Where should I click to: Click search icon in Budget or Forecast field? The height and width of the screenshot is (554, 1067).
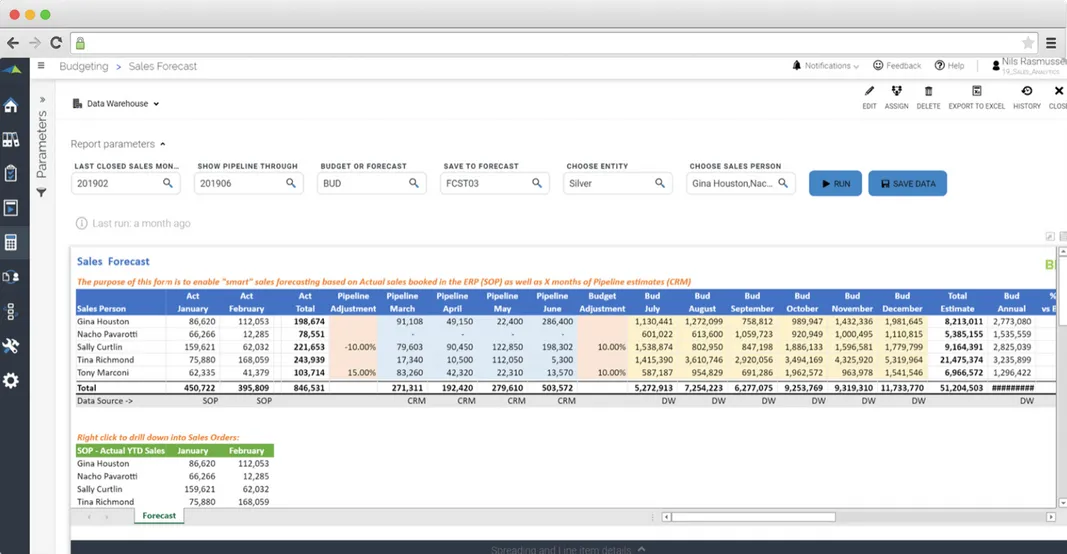(414, 183)
